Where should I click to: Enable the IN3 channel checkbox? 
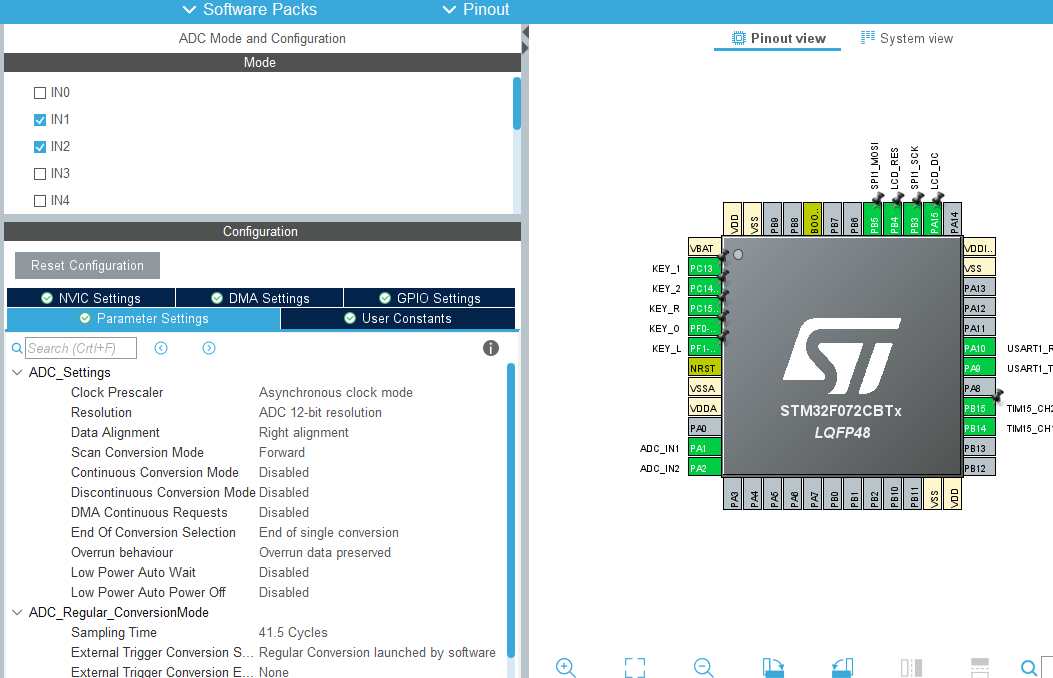coord(40,173)
